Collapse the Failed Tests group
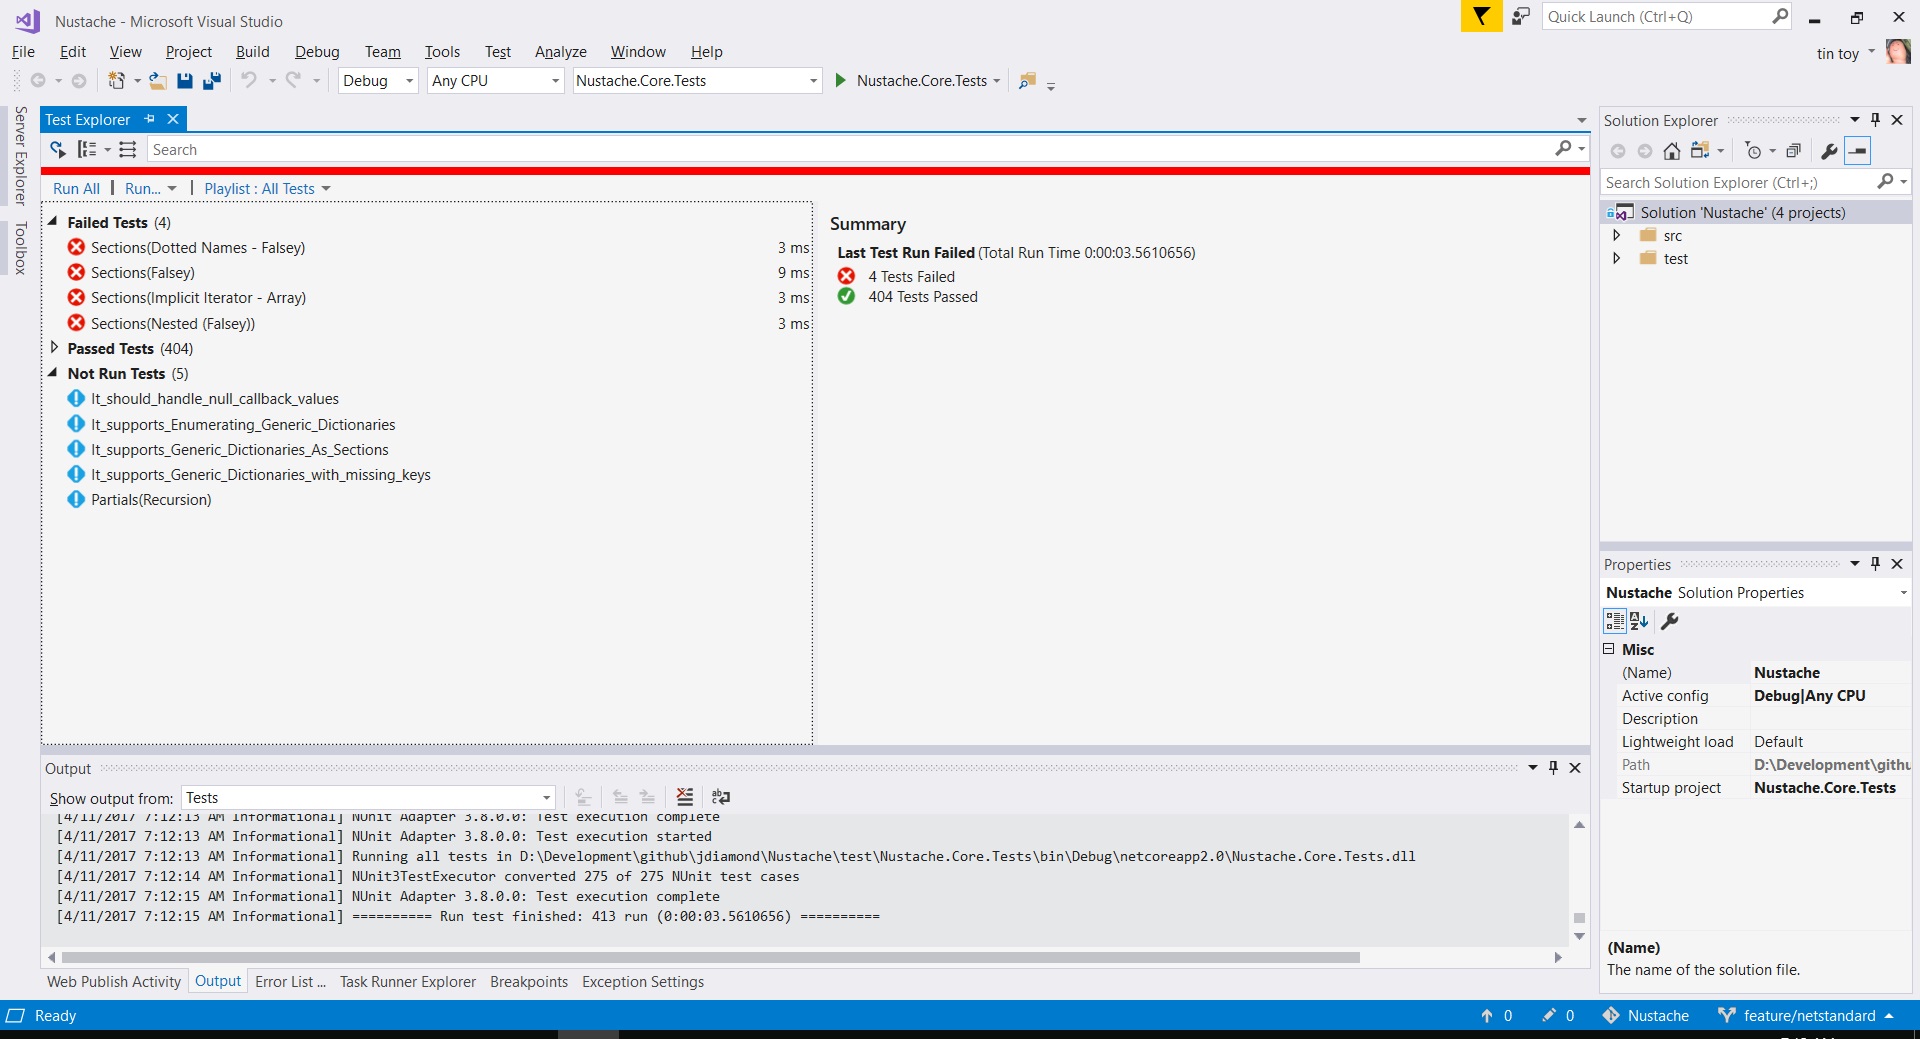The image size is (1920, 1039). coord(53,222)
